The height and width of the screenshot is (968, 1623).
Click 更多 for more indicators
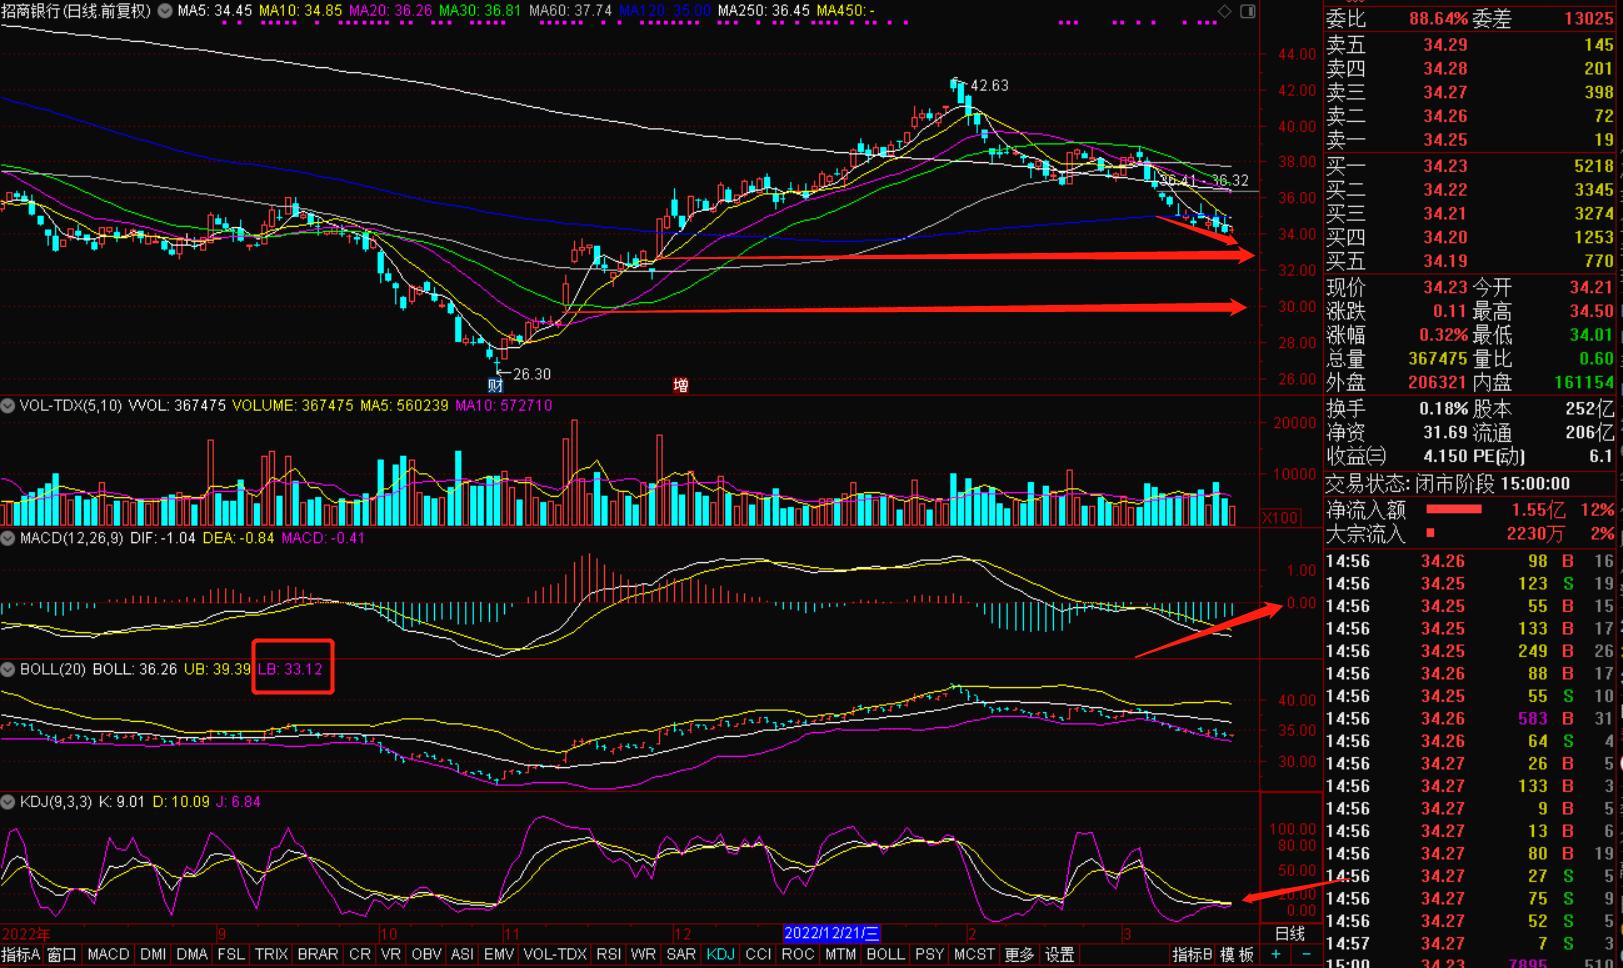tap(1020, 955)
